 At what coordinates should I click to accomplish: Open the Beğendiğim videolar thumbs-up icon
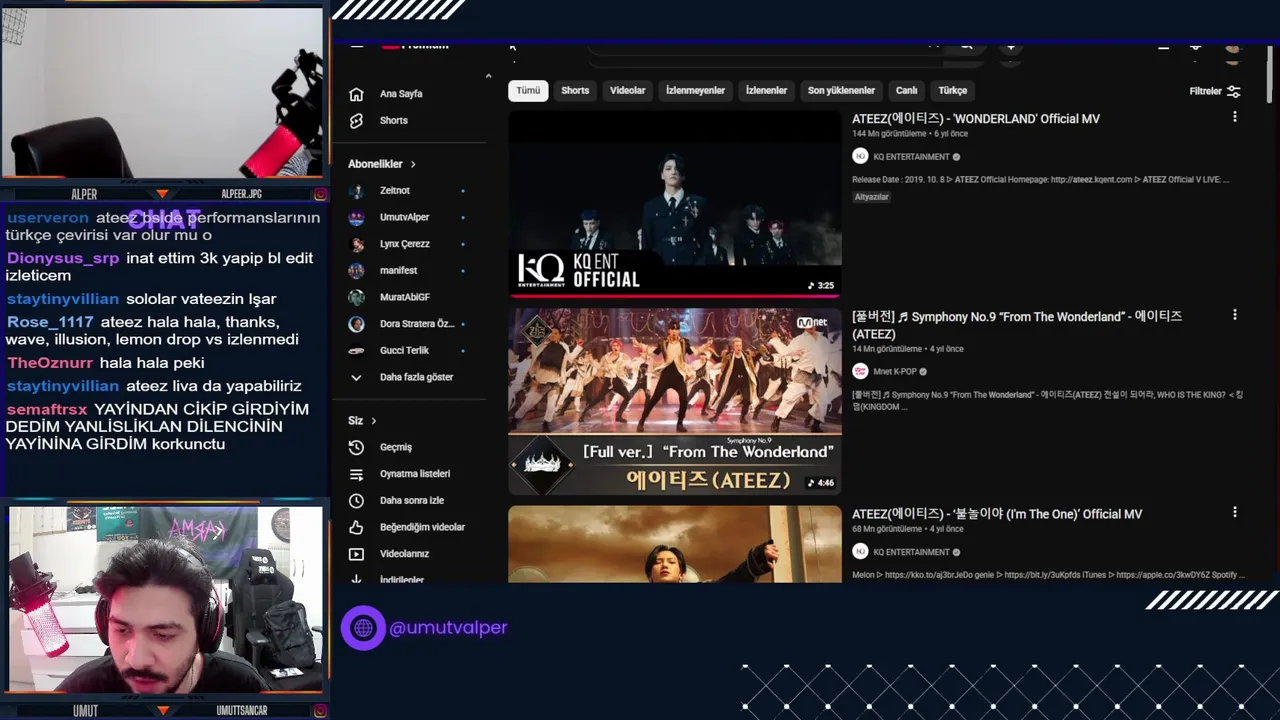356,527
